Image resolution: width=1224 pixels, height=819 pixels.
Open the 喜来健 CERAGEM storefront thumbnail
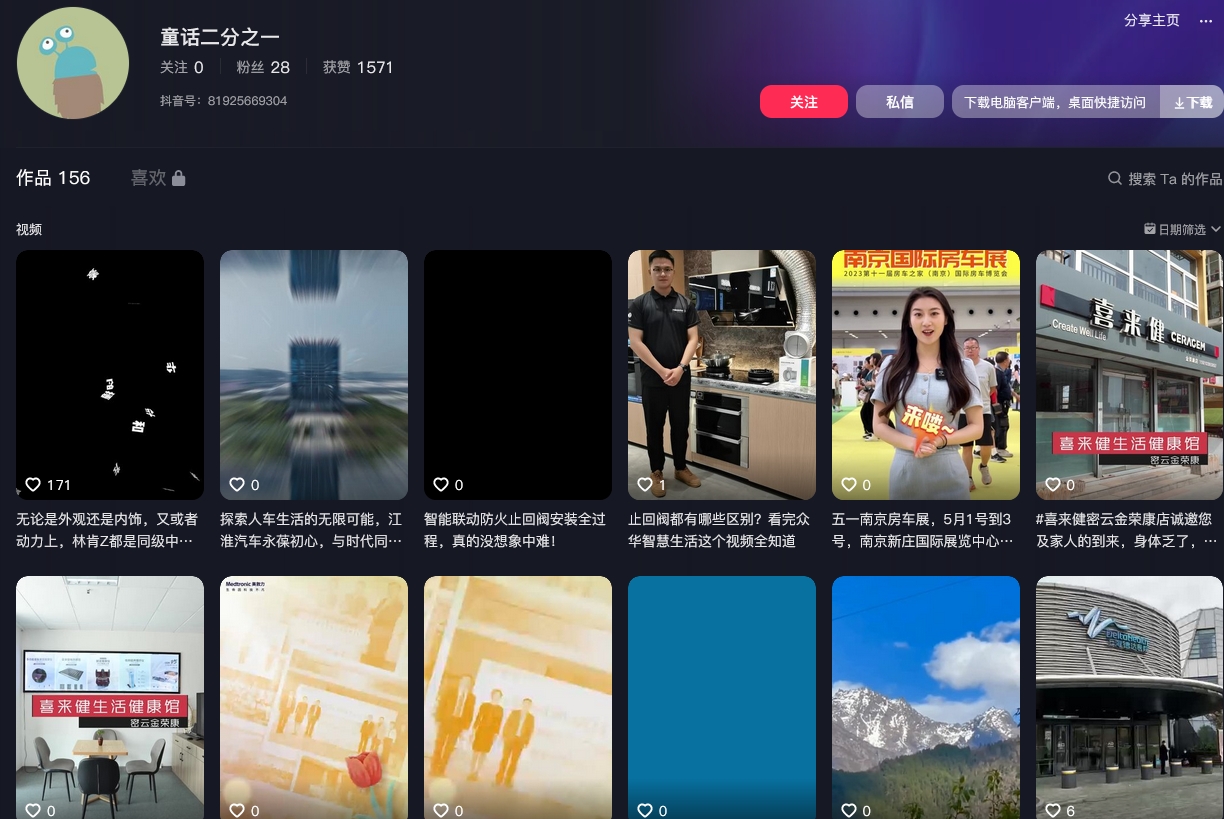pyautogui.click(x=1130, y=375)
